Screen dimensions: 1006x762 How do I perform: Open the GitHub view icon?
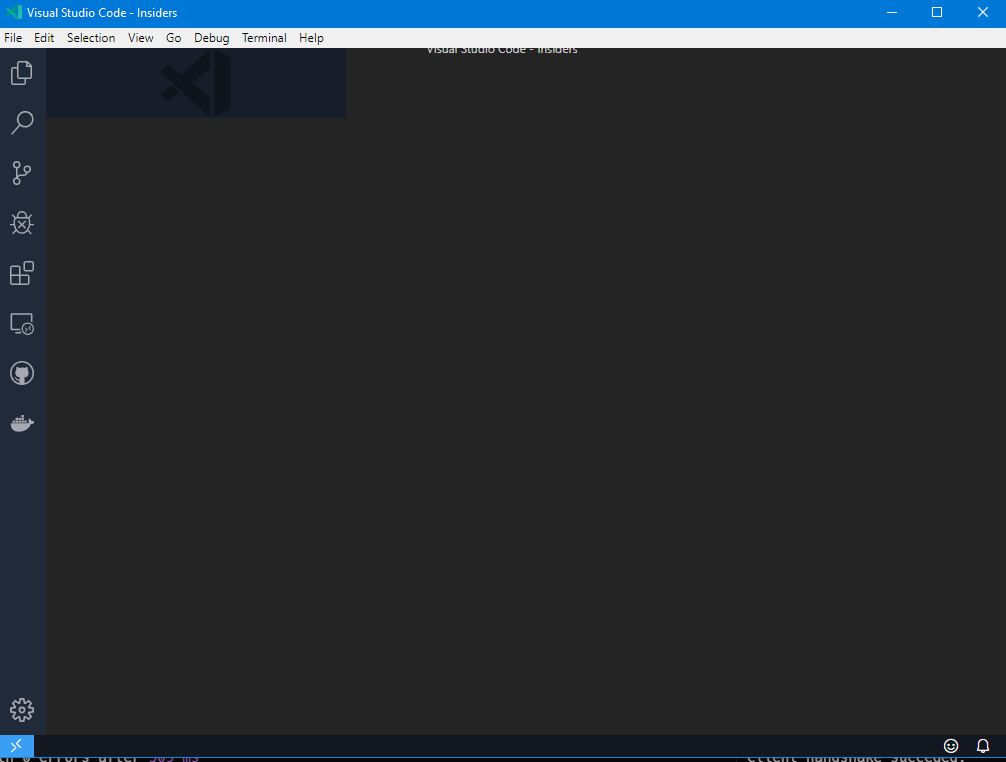[x=22, y=373]
